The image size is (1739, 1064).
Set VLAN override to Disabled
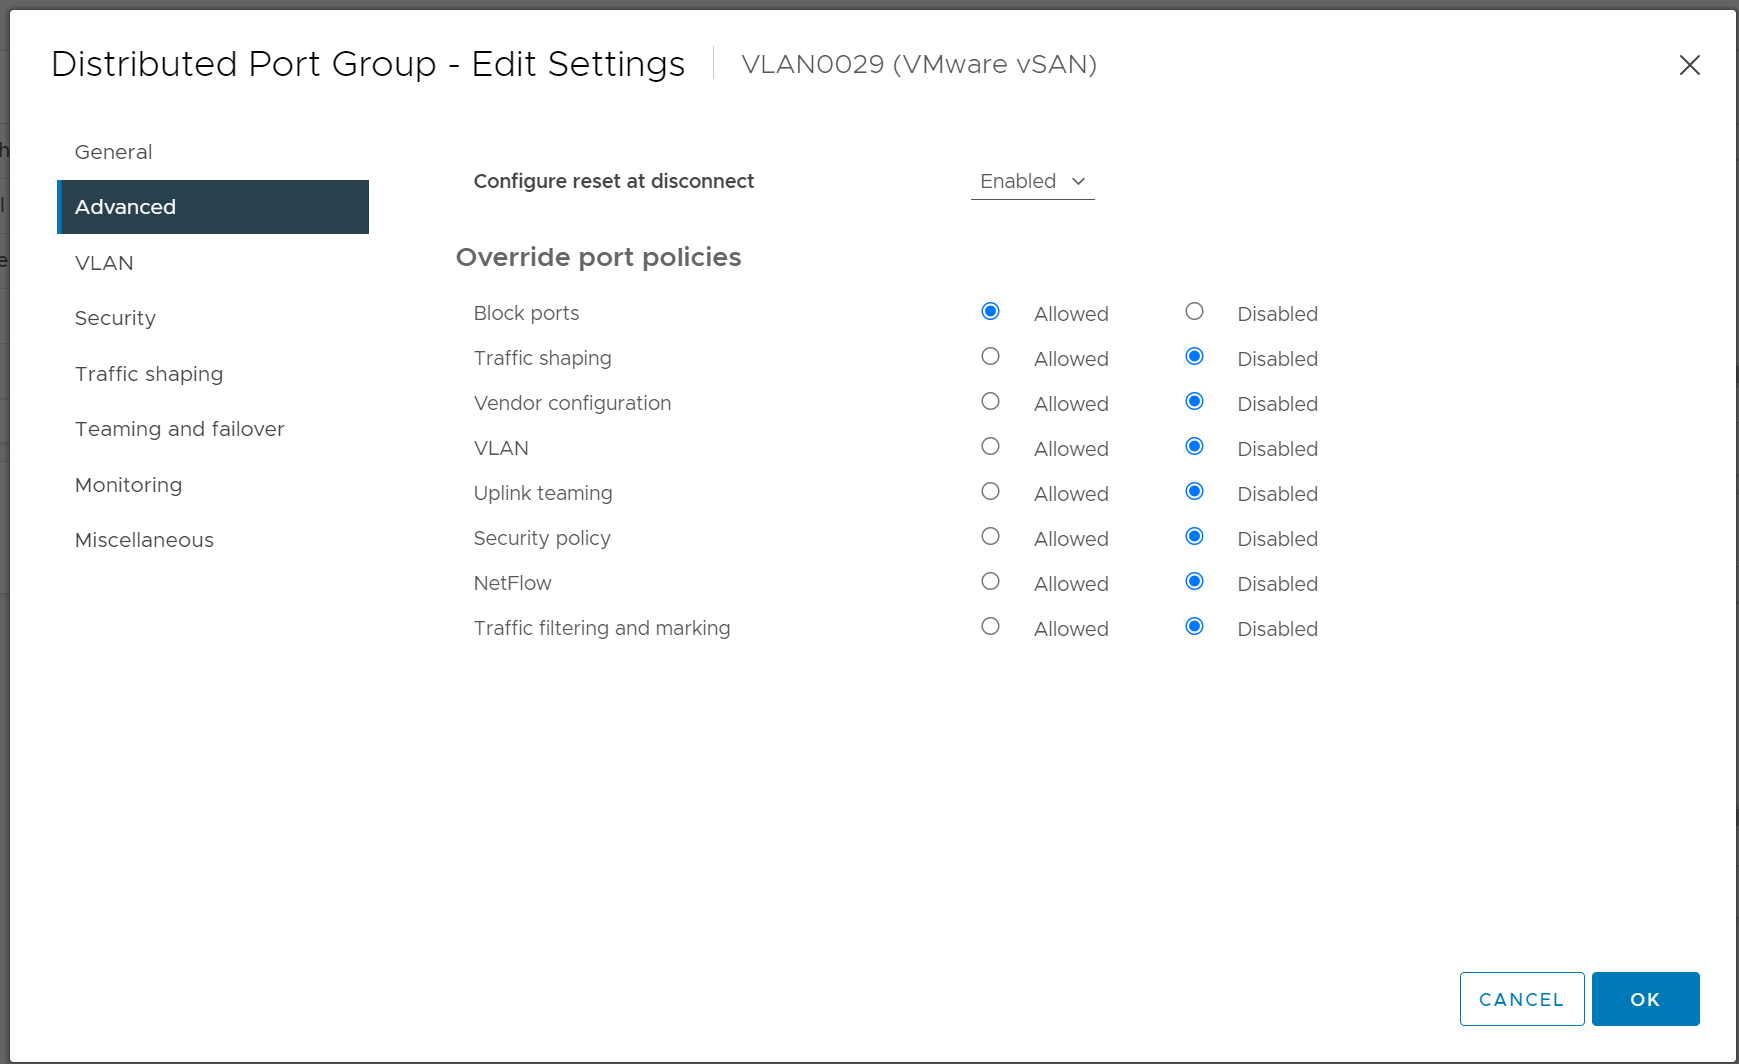point(1194,446)
